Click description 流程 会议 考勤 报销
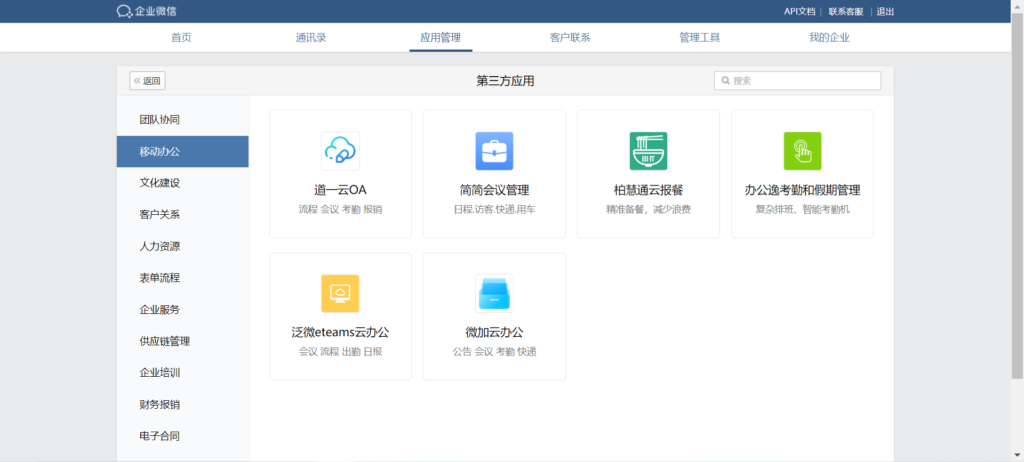Screen dimensions: 1024x462 [340, 210]
